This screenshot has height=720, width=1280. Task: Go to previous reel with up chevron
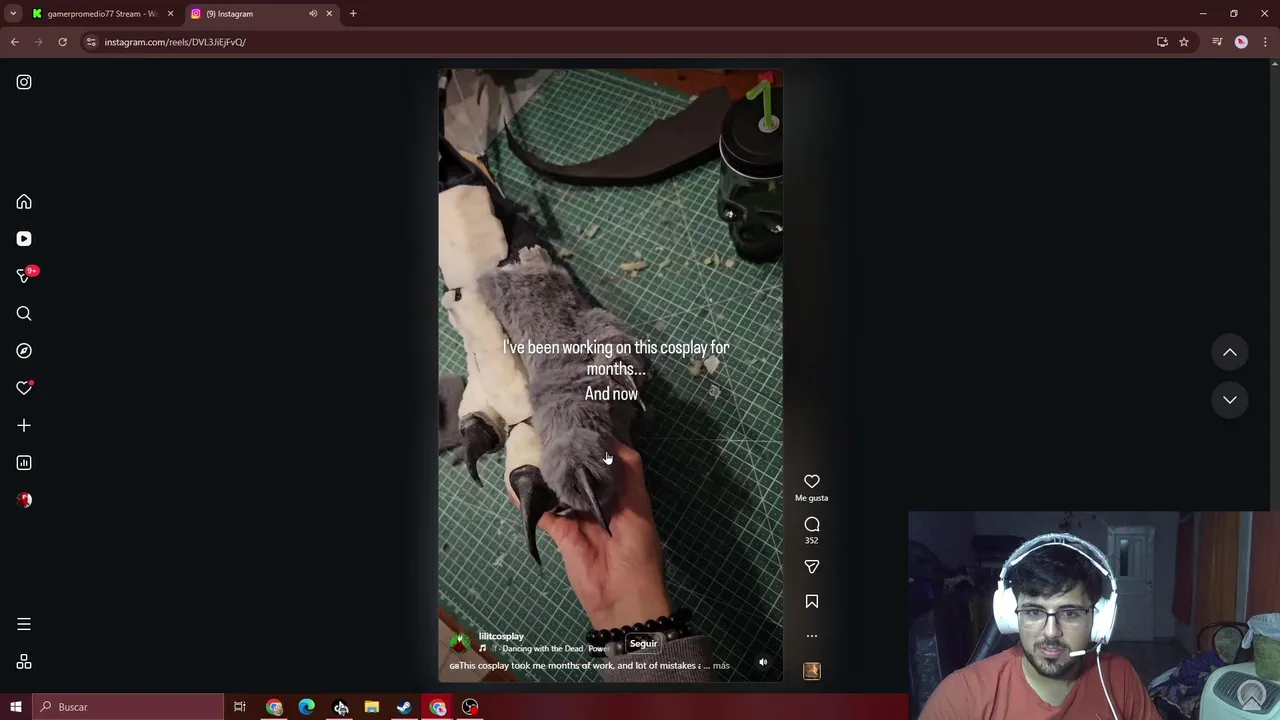pos(1230,352)
